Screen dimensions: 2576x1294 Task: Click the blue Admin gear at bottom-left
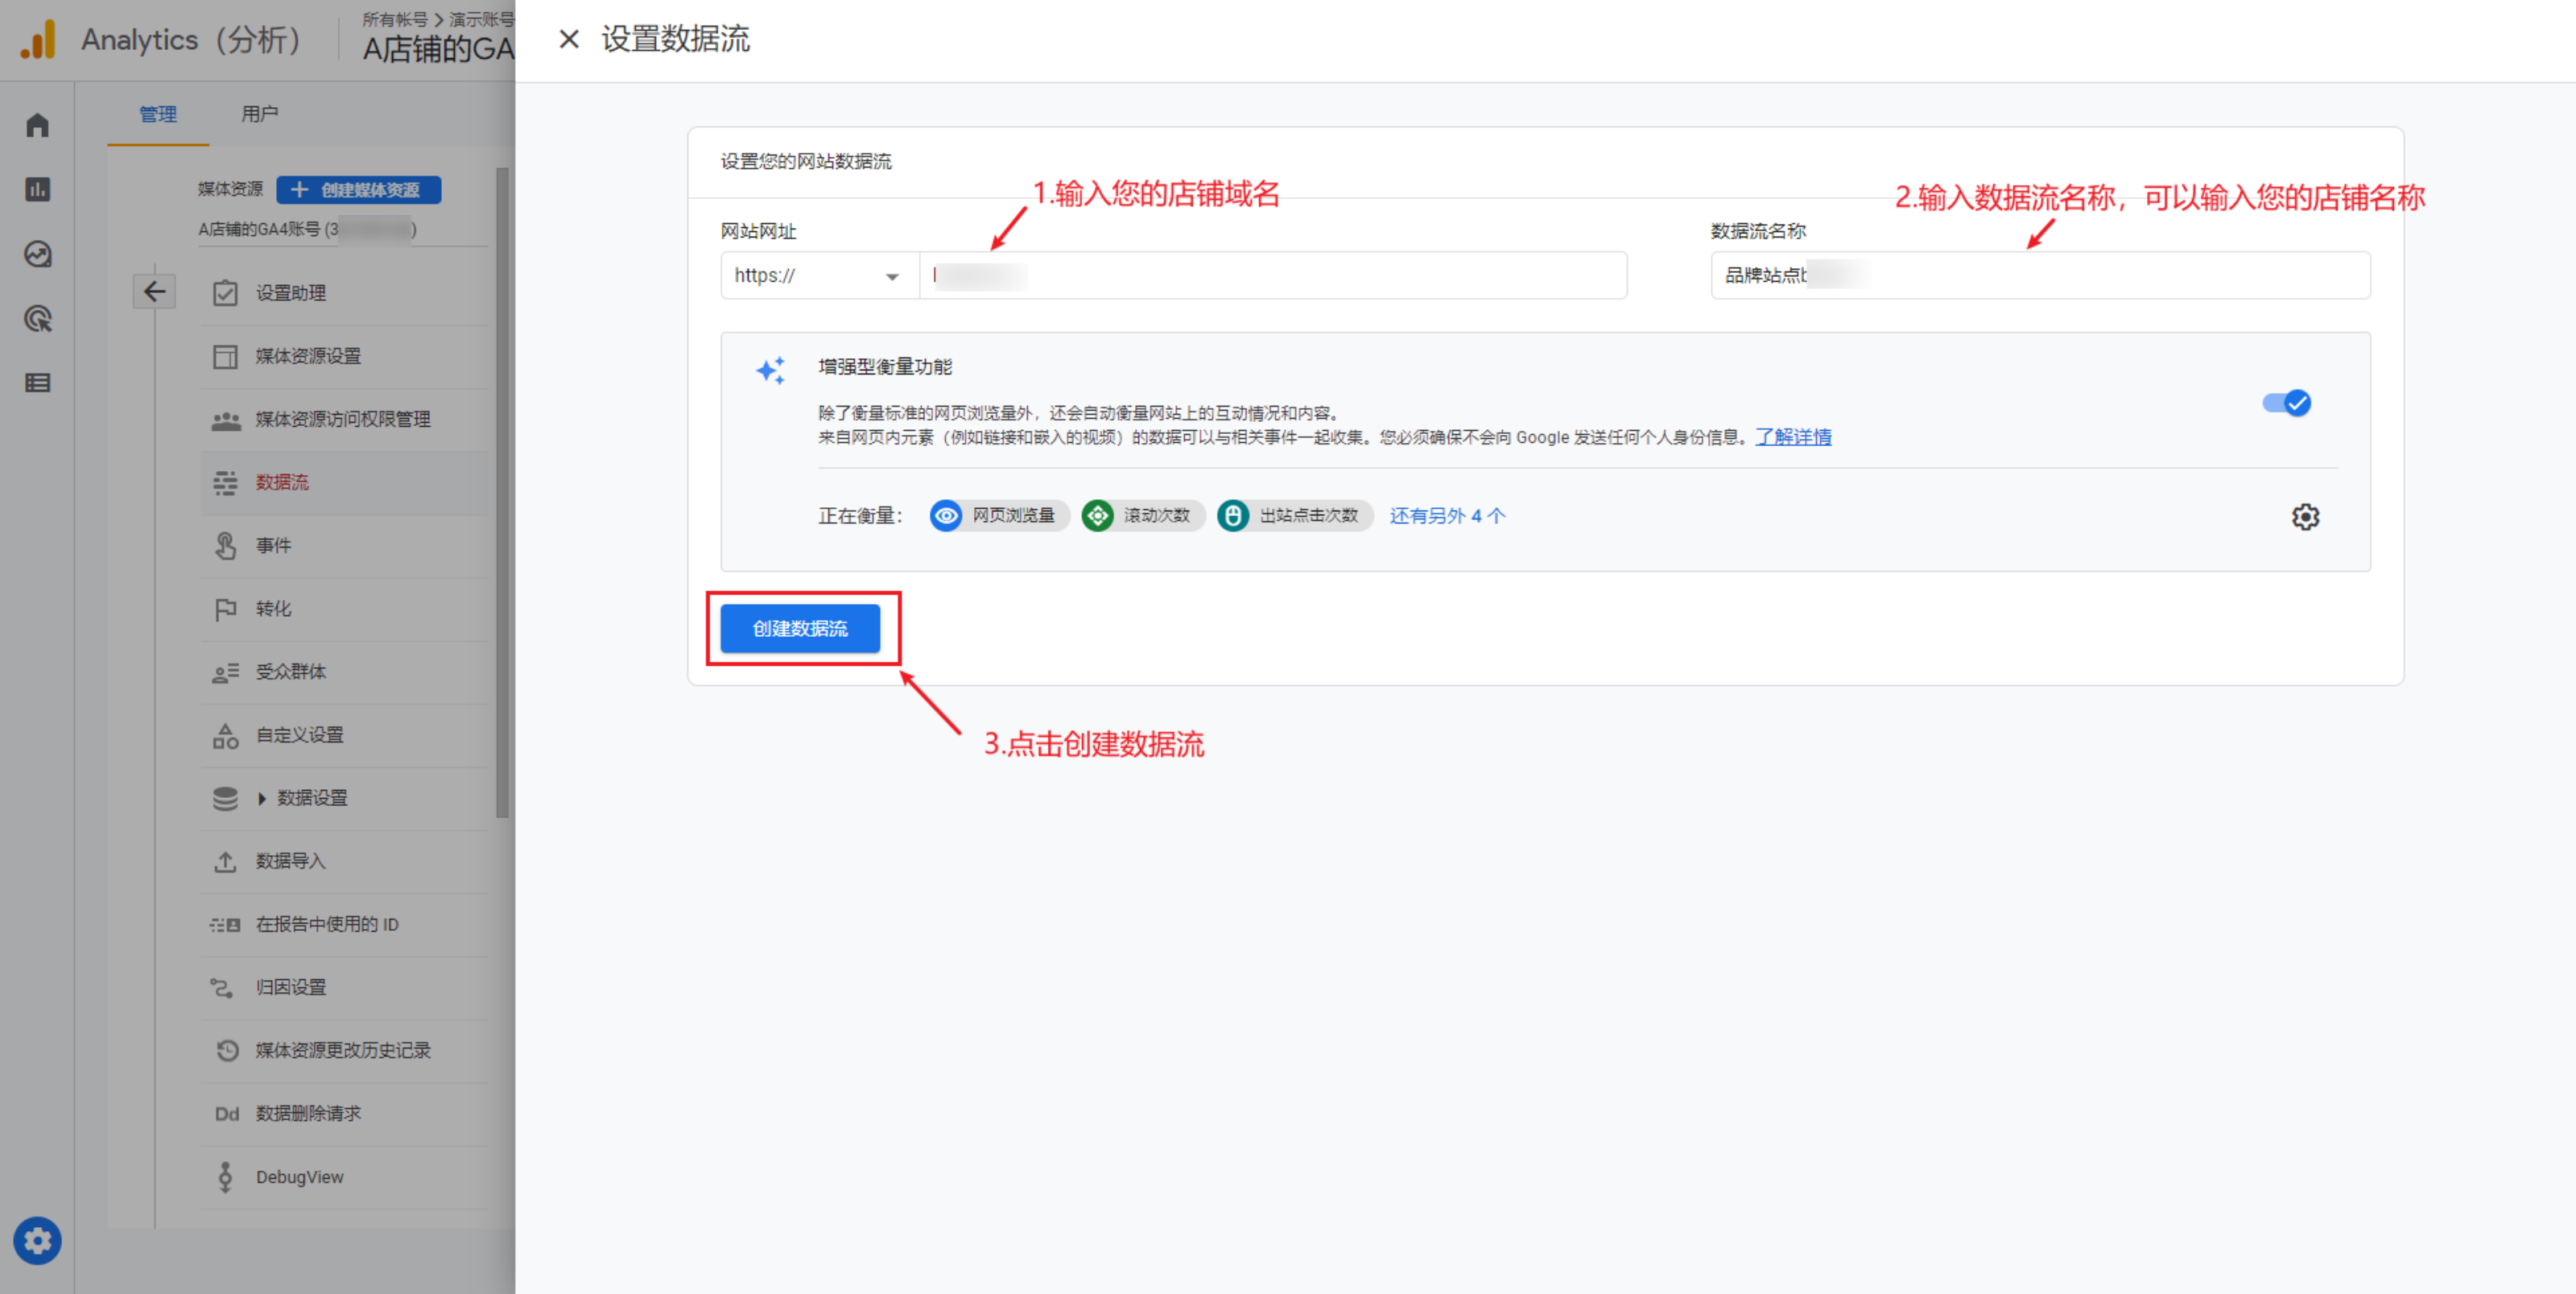pyautogui.click(x=37, y=1241)
